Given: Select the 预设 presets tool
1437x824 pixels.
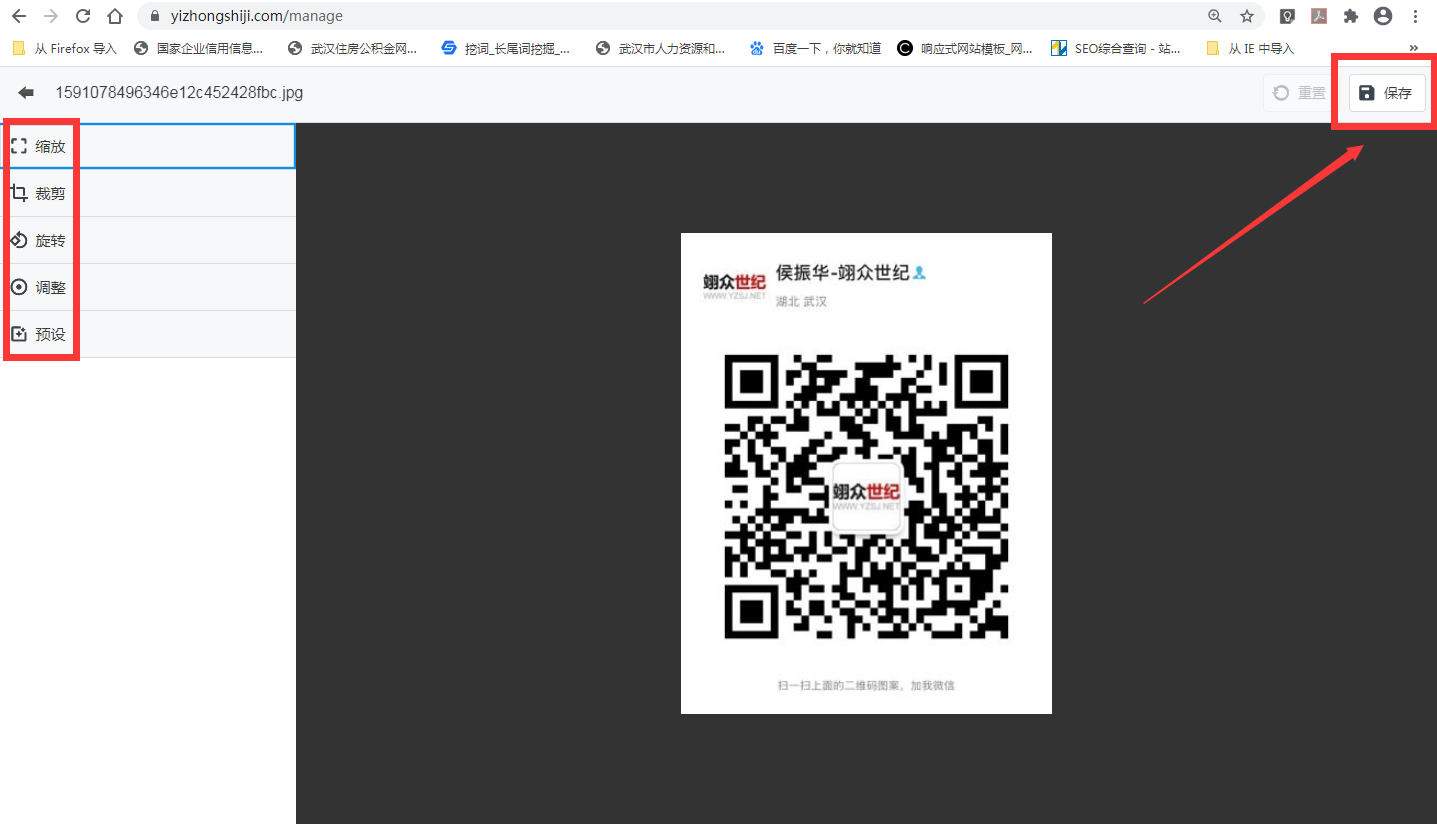Looking at the screenshot, I should [148, 334].
